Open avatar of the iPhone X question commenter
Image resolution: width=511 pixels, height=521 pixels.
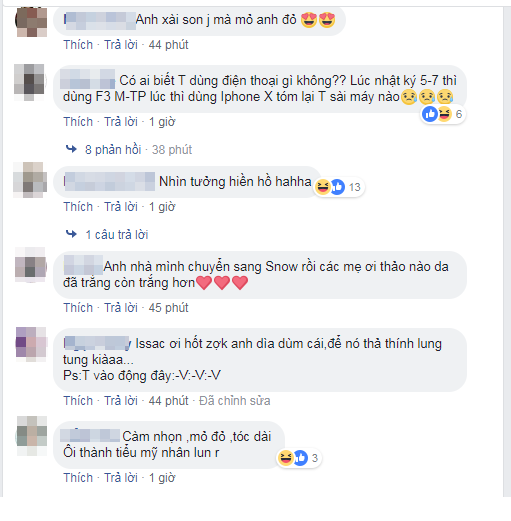pyautogui.click(x=29, y=82)
